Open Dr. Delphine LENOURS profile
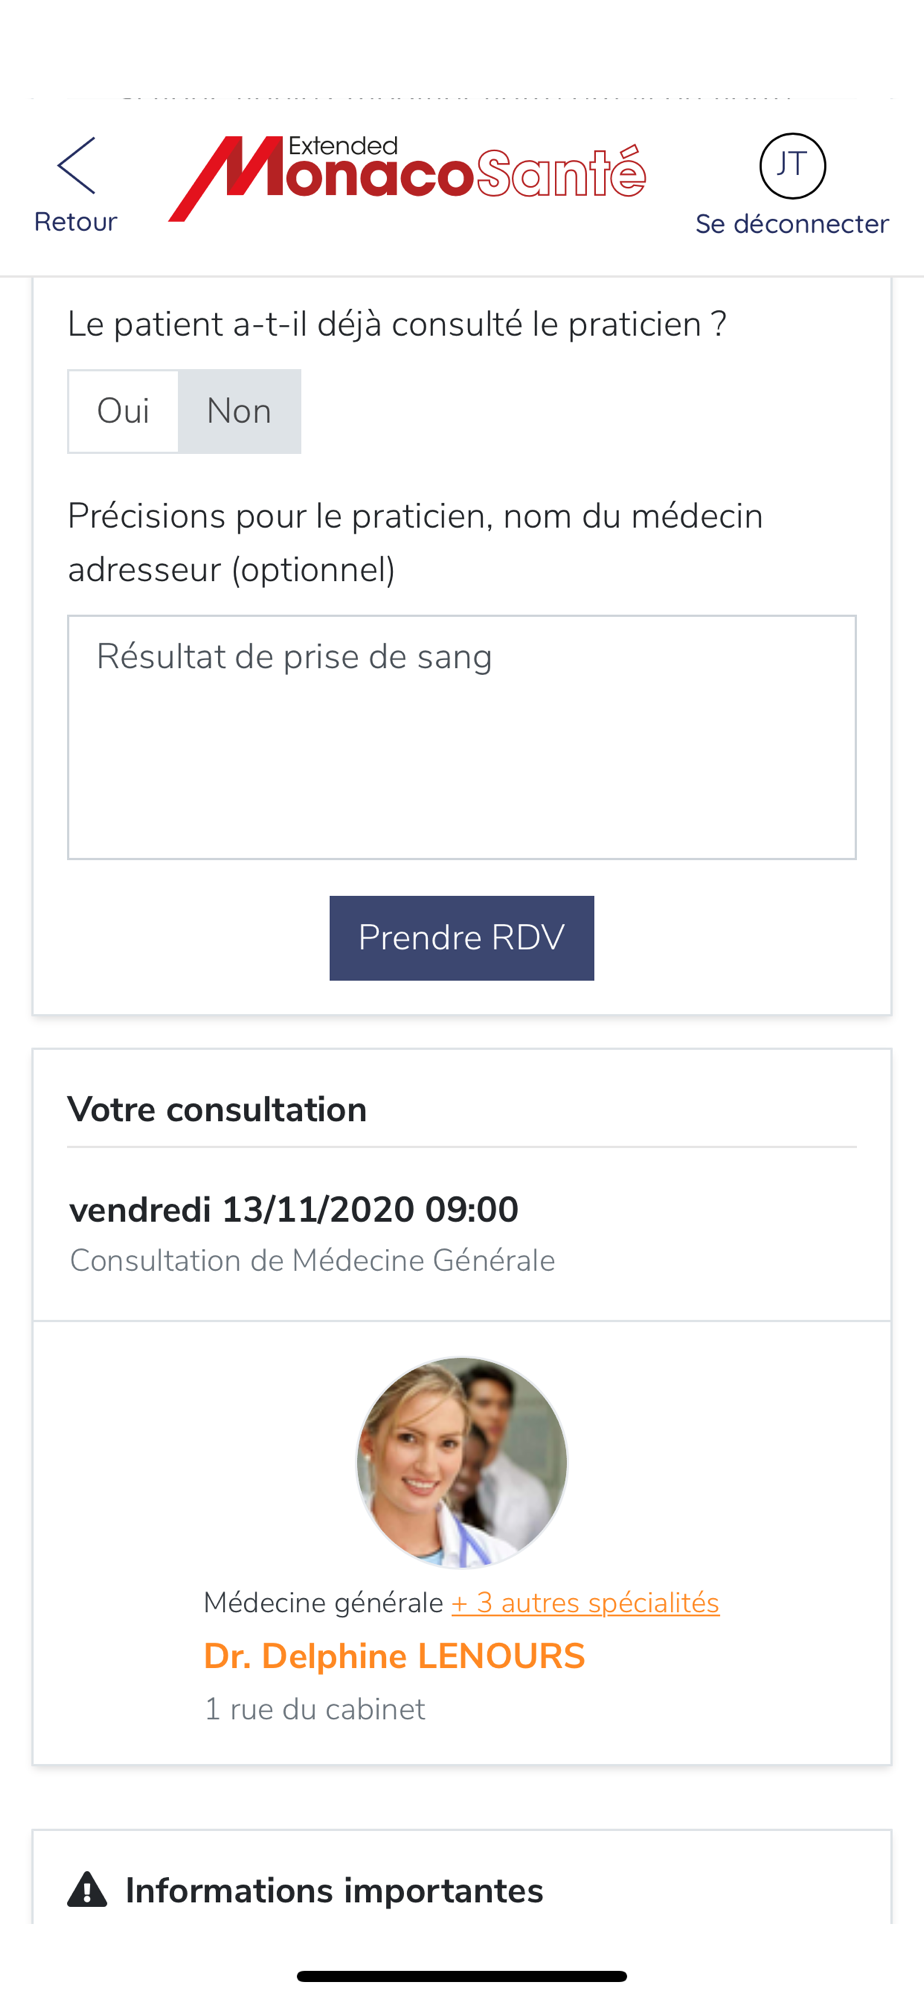This screenshot has height=2000, width=924. [x=394, y=1656]
